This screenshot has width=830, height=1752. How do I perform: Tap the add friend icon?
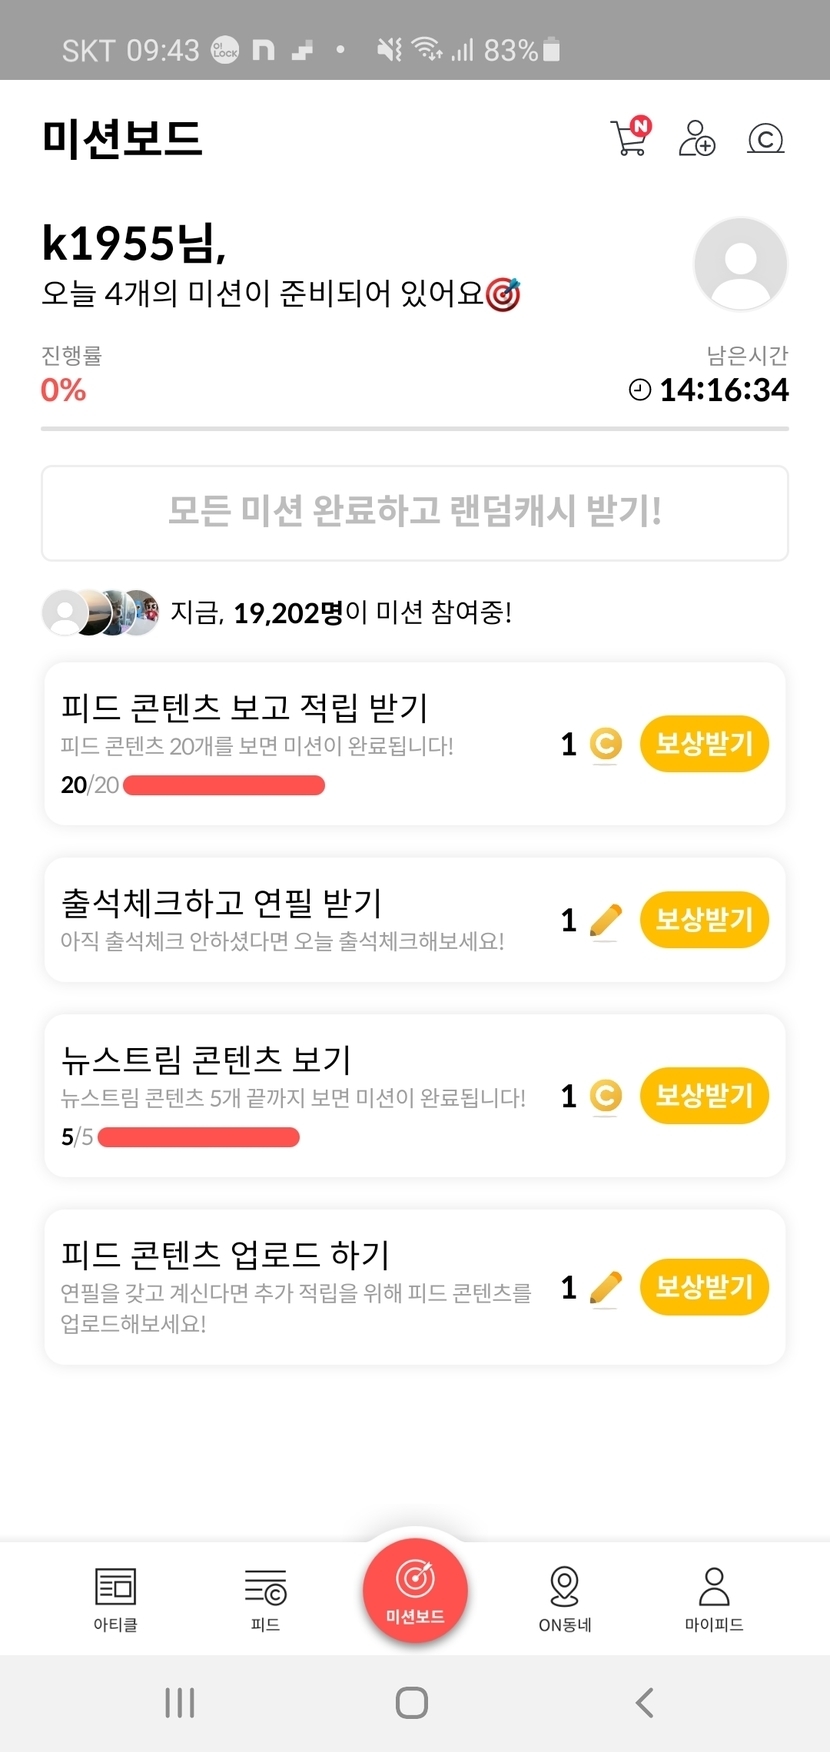point(697,138)
